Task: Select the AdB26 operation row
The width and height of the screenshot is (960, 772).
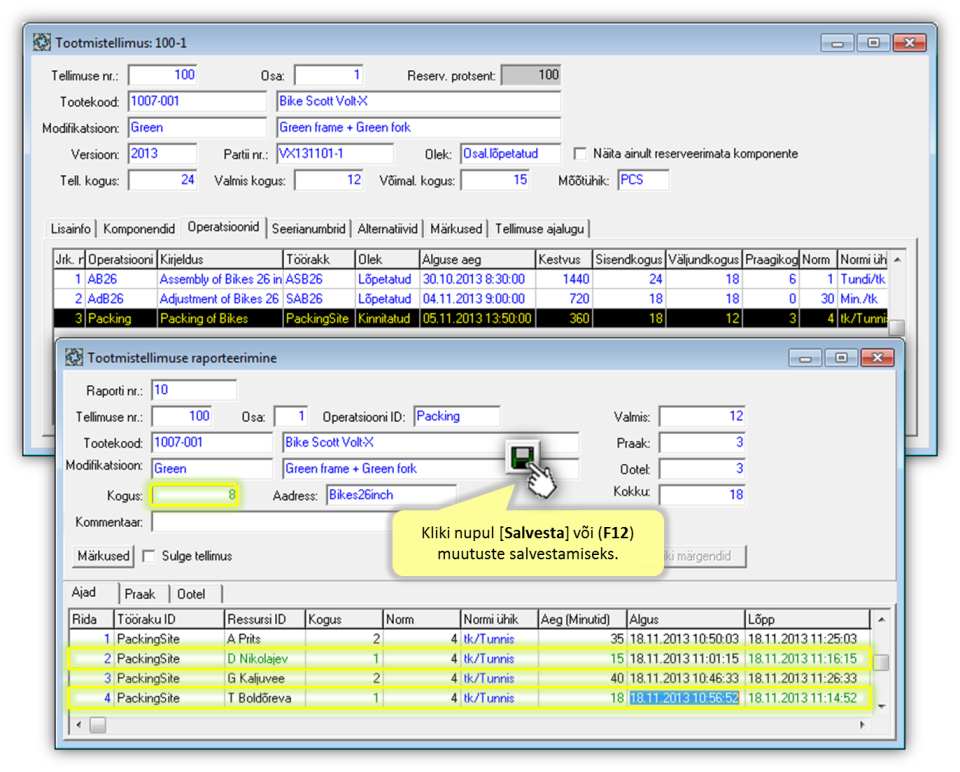Action: (x=470, y=299)
